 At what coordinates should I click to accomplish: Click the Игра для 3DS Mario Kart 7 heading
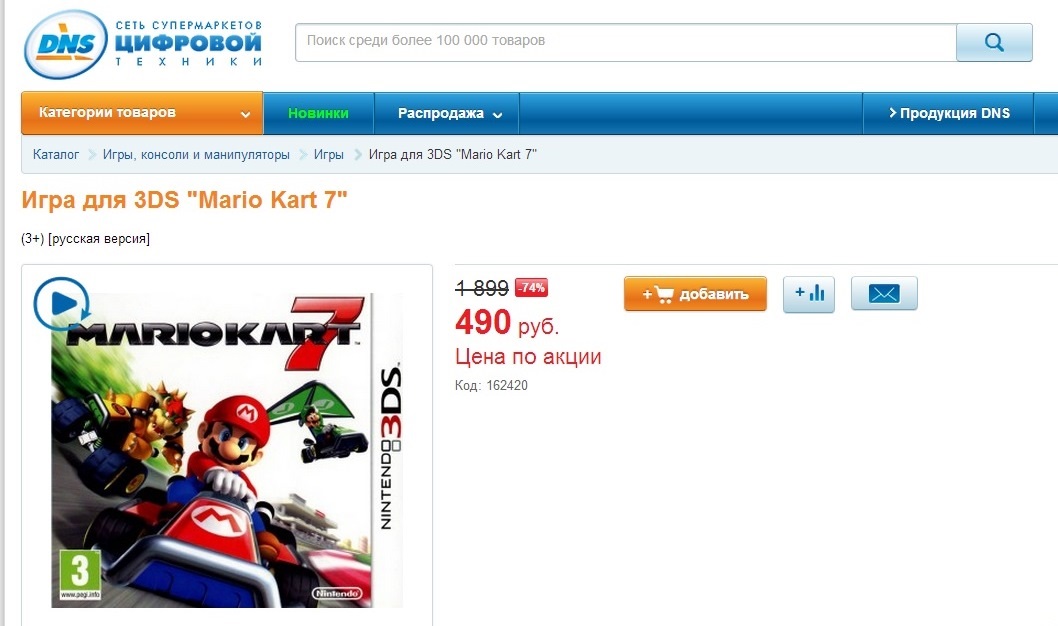coord(184,200)
